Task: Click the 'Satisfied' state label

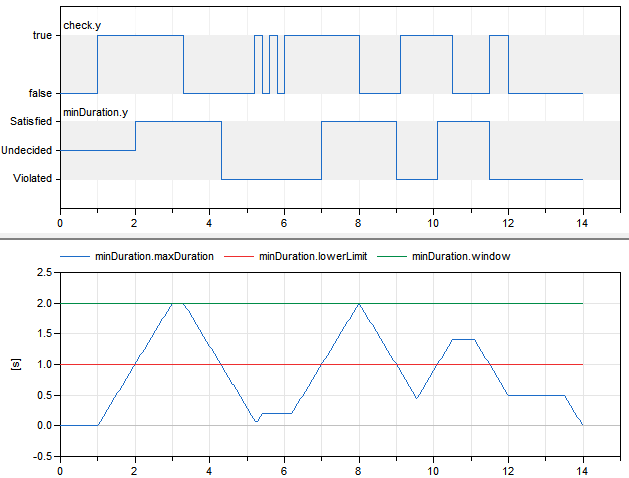Action: [x=31, y=122]
